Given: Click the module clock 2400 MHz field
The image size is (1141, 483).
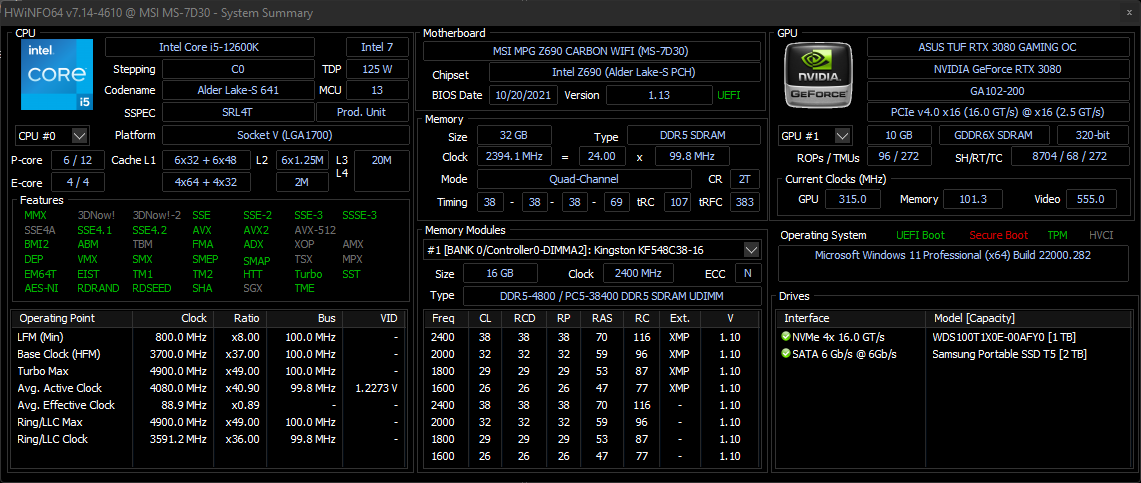Looking at the screenshot, I should click(x=638, y=274).
